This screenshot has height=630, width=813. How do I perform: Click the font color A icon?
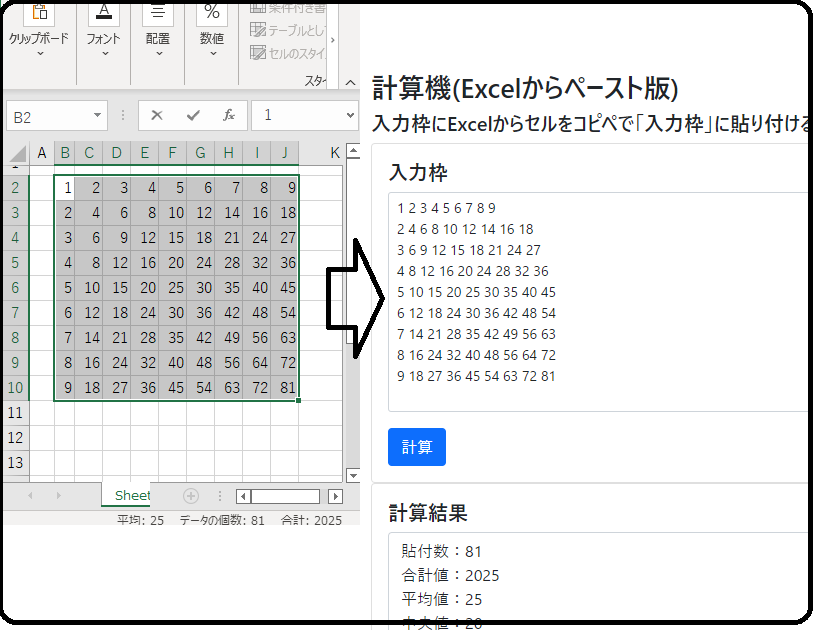[103, 12]
